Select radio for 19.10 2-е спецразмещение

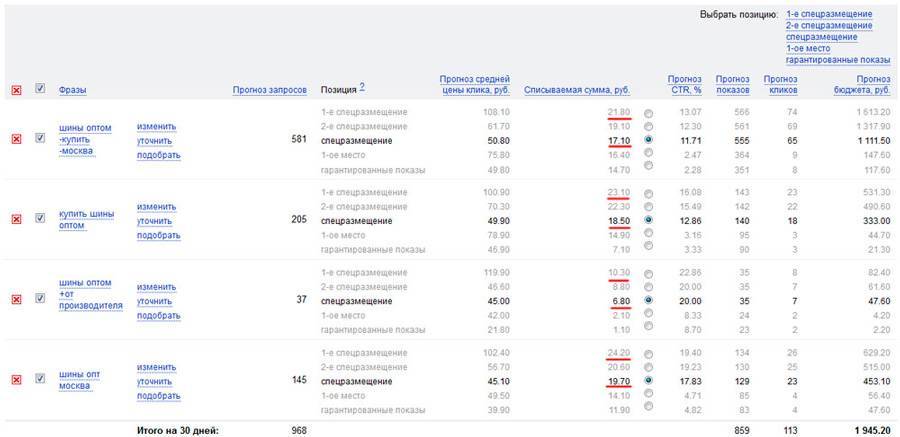[x=649, y=126]
